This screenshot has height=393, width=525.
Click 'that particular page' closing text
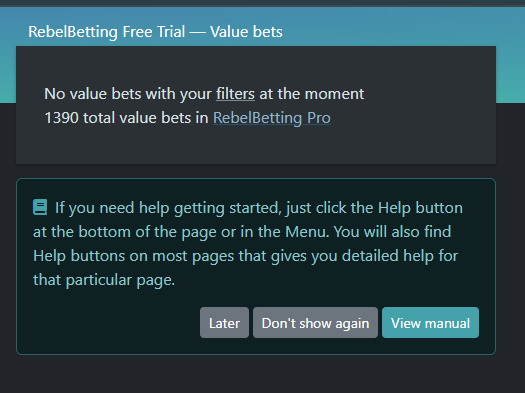tap(104, 280)
